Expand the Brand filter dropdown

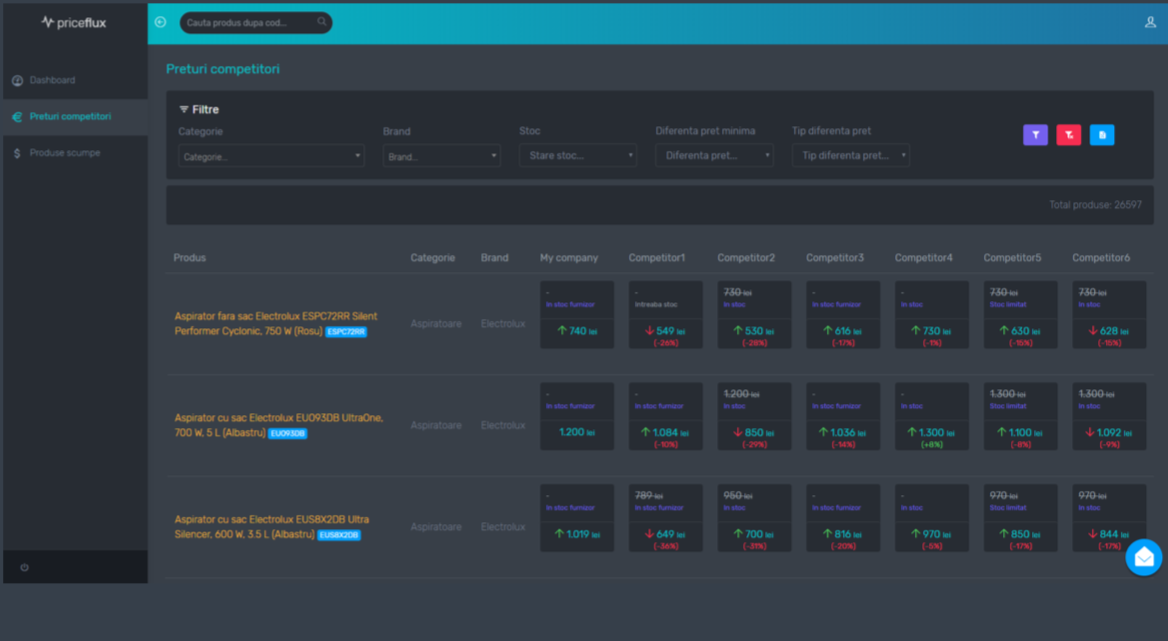pyautogui.click(x=441, y=156)
